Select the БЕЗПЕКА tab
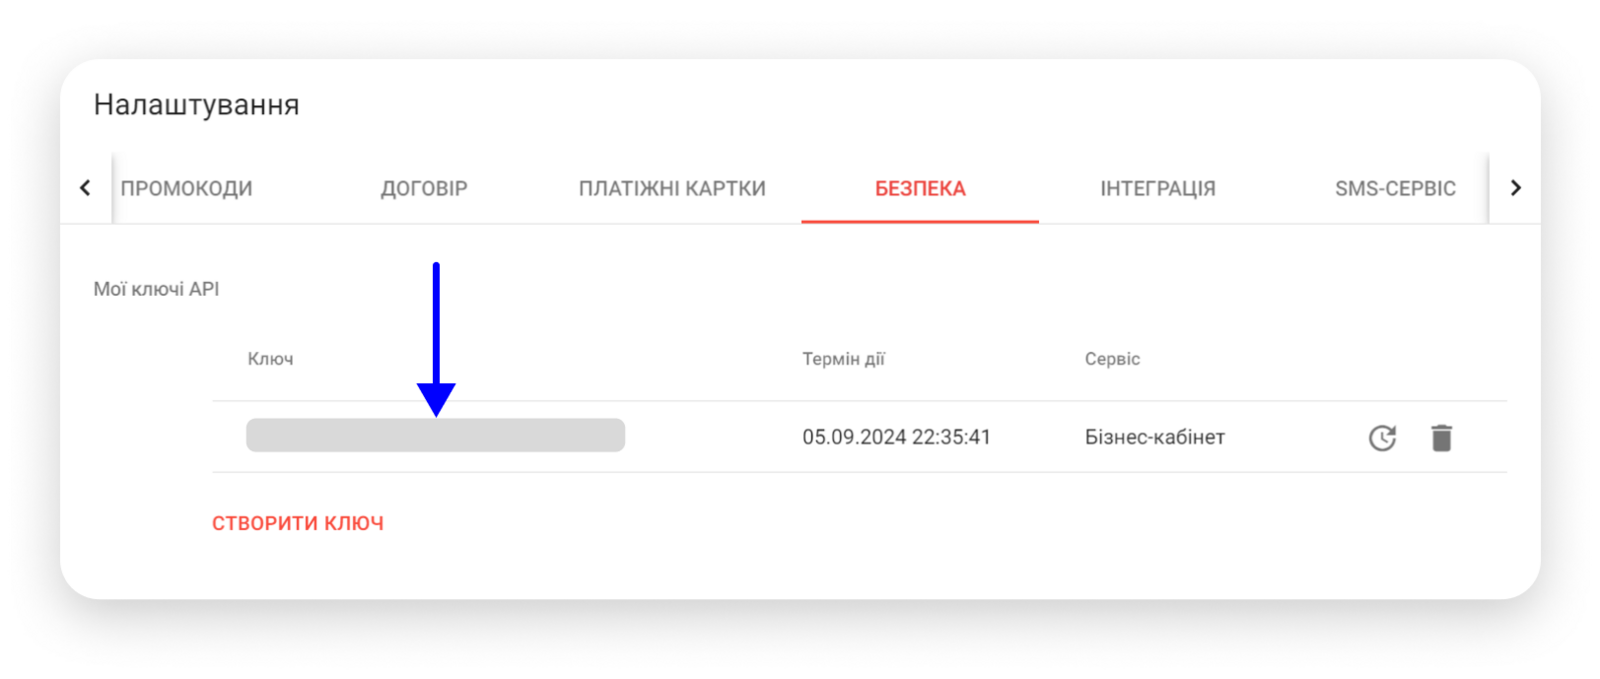 (x=920, y=189)
